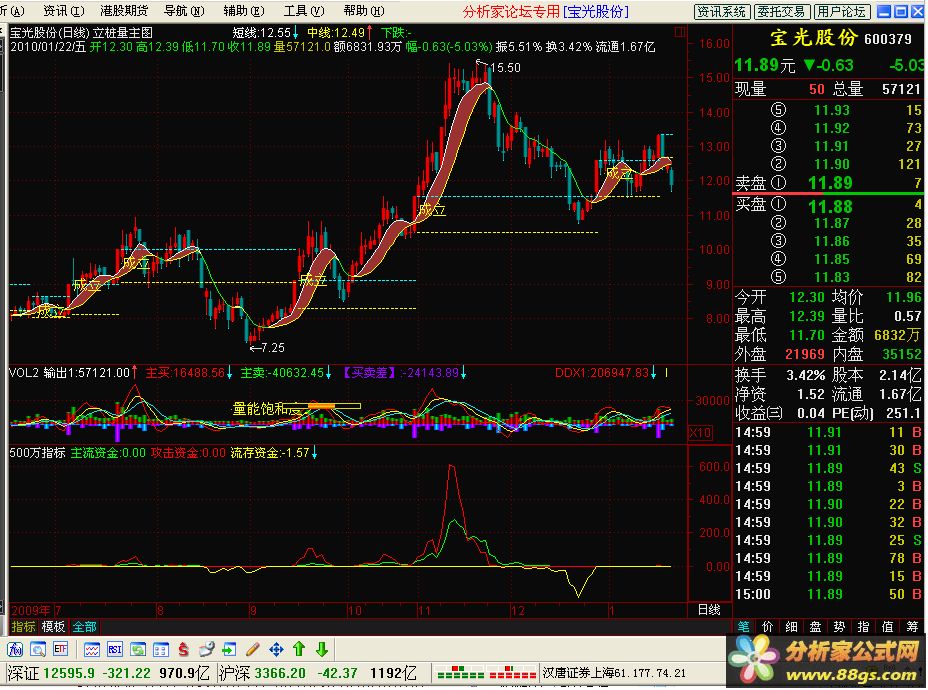Click the small panel icon at chart top-right
This screenshot has height=690, width=928.
tap(681, 33)
